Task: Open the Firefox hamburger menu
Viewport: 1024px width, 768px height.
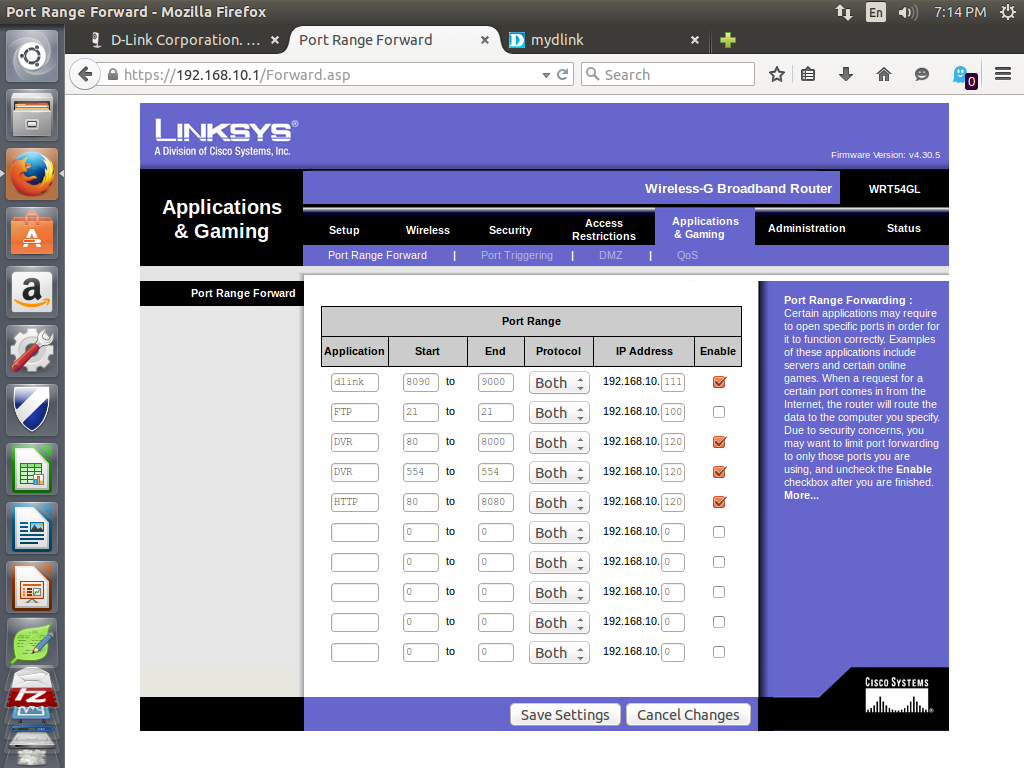Action: [1003, 74]
